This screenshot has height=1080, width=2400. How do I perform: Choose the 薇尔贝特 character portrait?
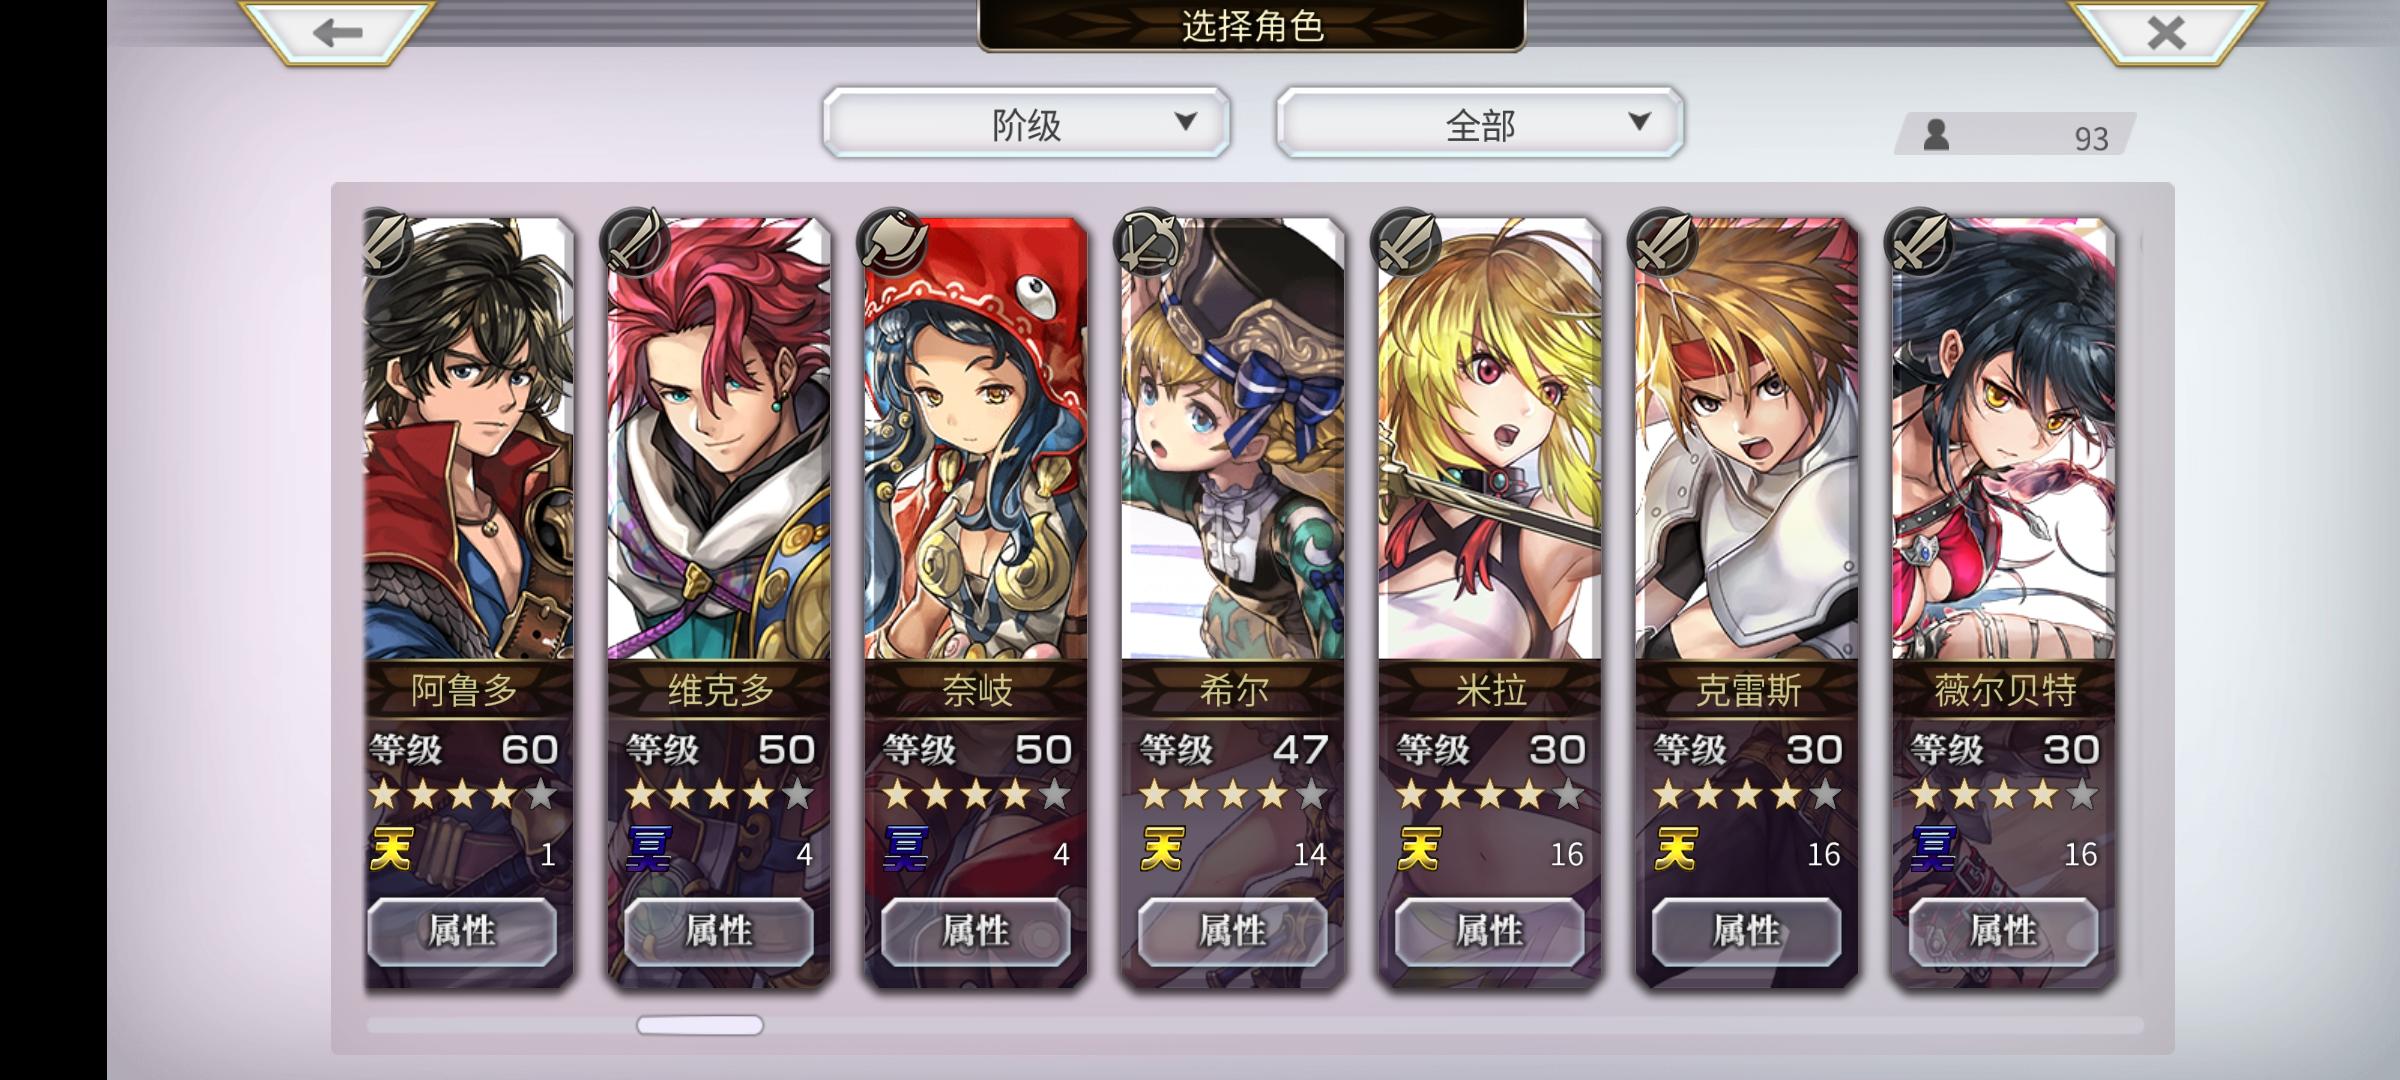click(x=2004, y=440)
